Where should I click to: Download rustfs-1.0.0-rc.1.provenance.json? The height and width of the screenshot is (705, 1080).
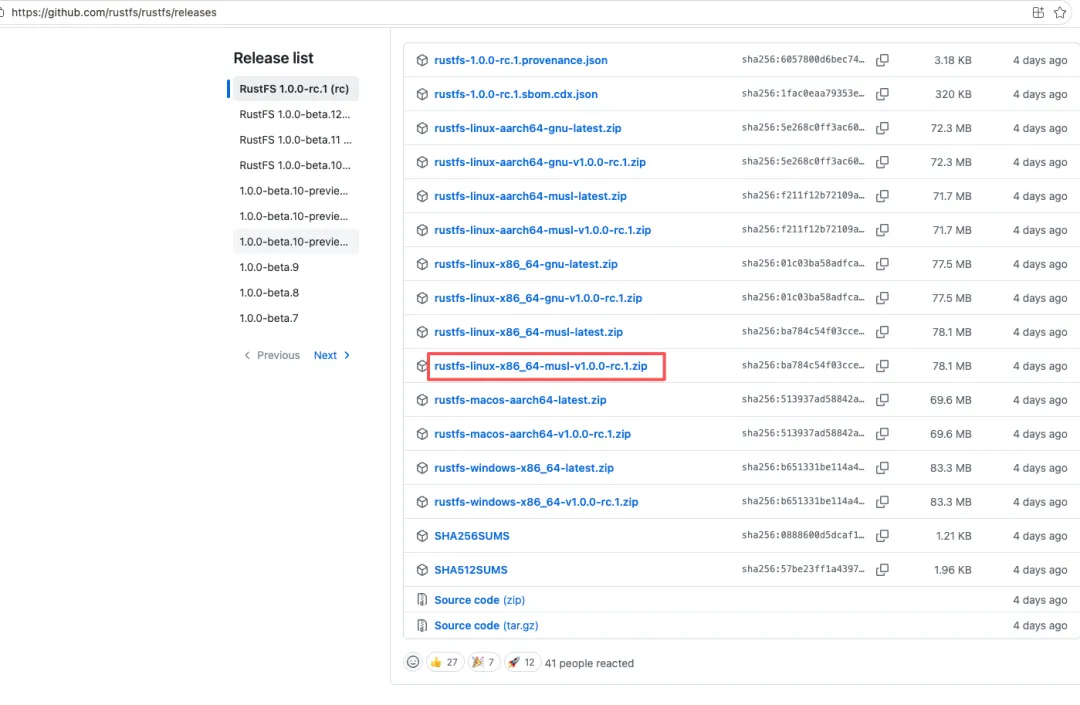click(521, 60)
